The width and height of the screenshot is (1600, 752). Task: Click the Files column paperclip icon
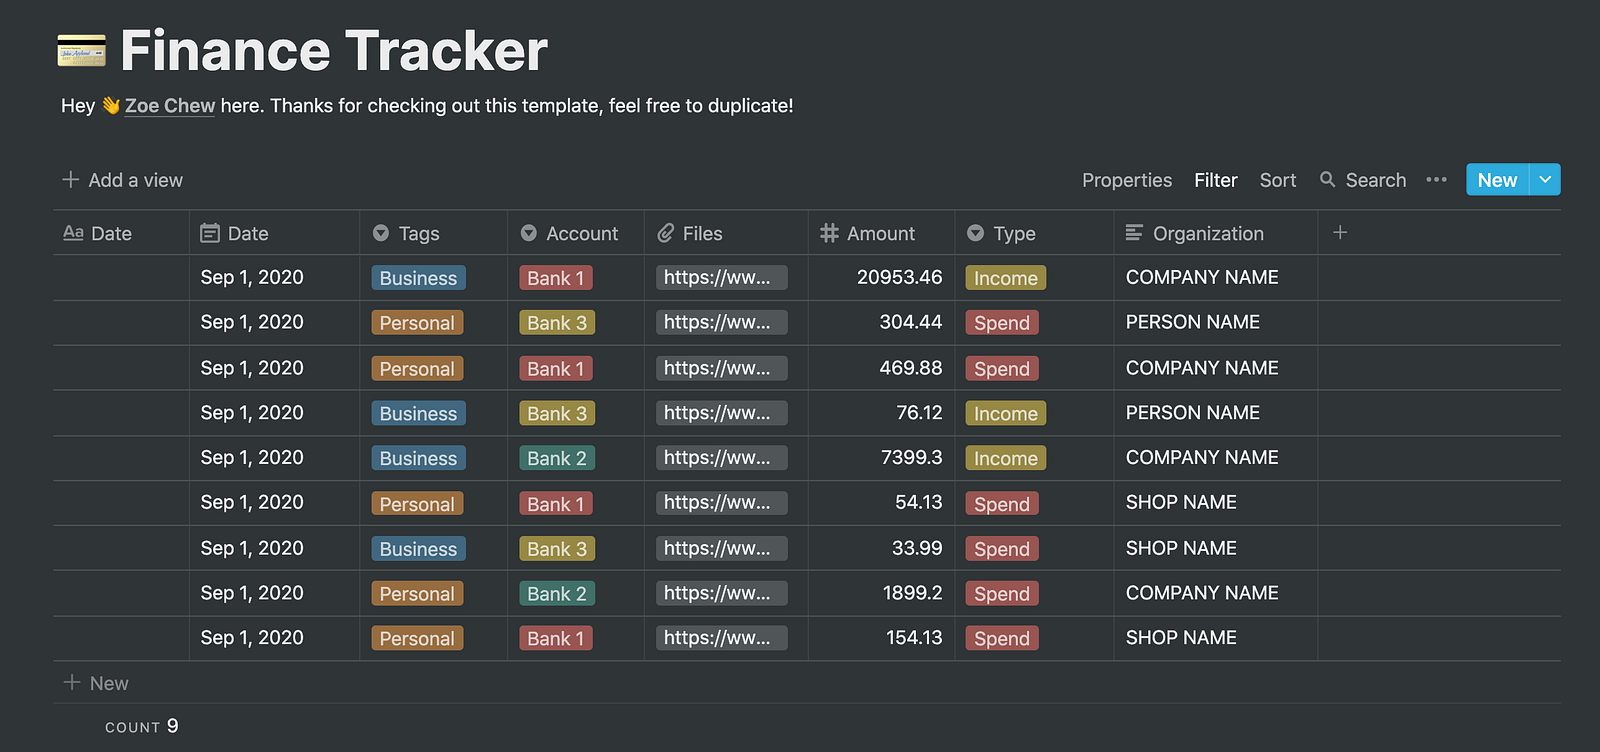coord(666,233)
